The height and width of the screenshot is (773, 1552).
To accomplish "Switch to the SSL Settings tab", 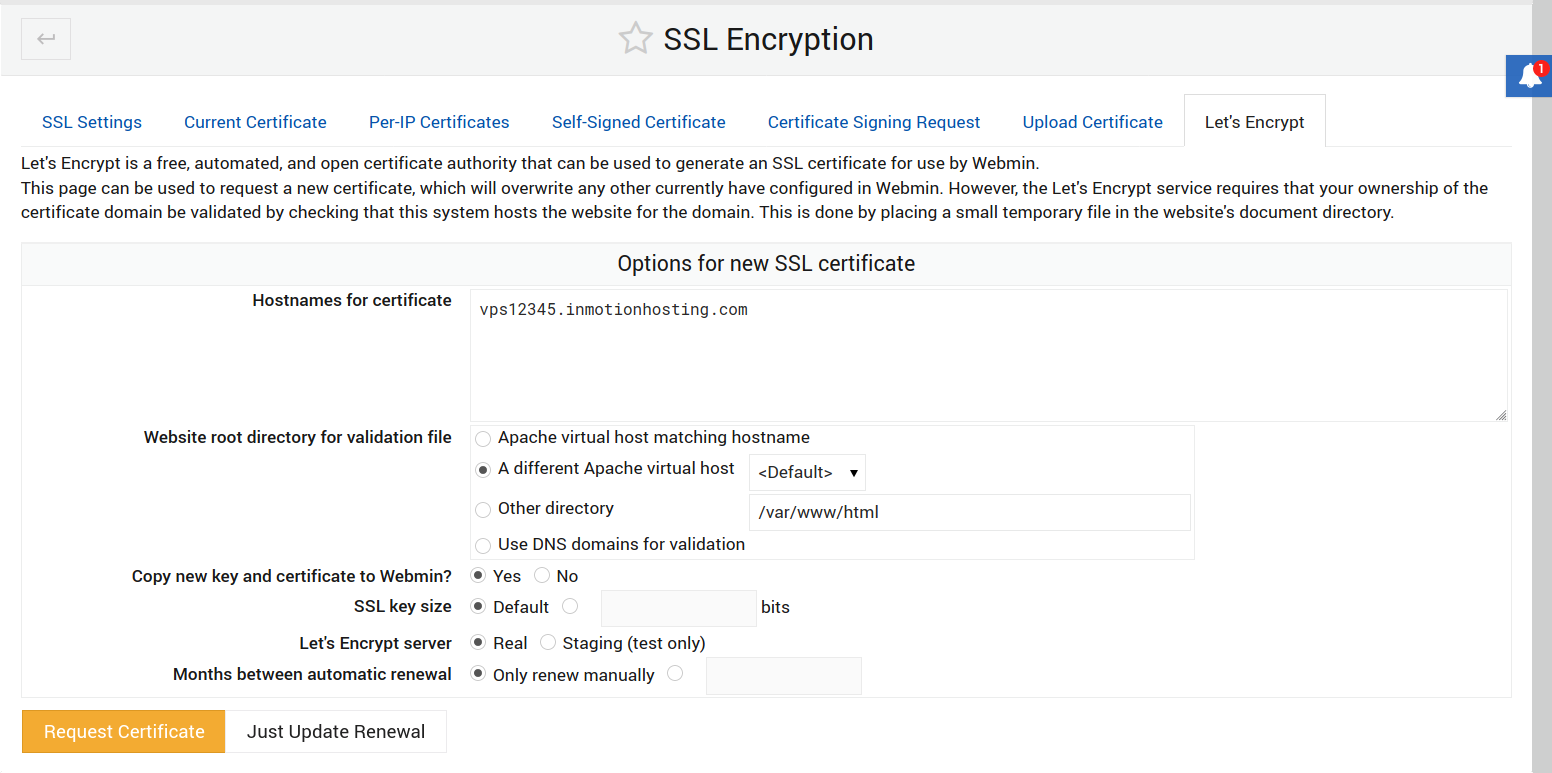I will (x=92, y=122).
